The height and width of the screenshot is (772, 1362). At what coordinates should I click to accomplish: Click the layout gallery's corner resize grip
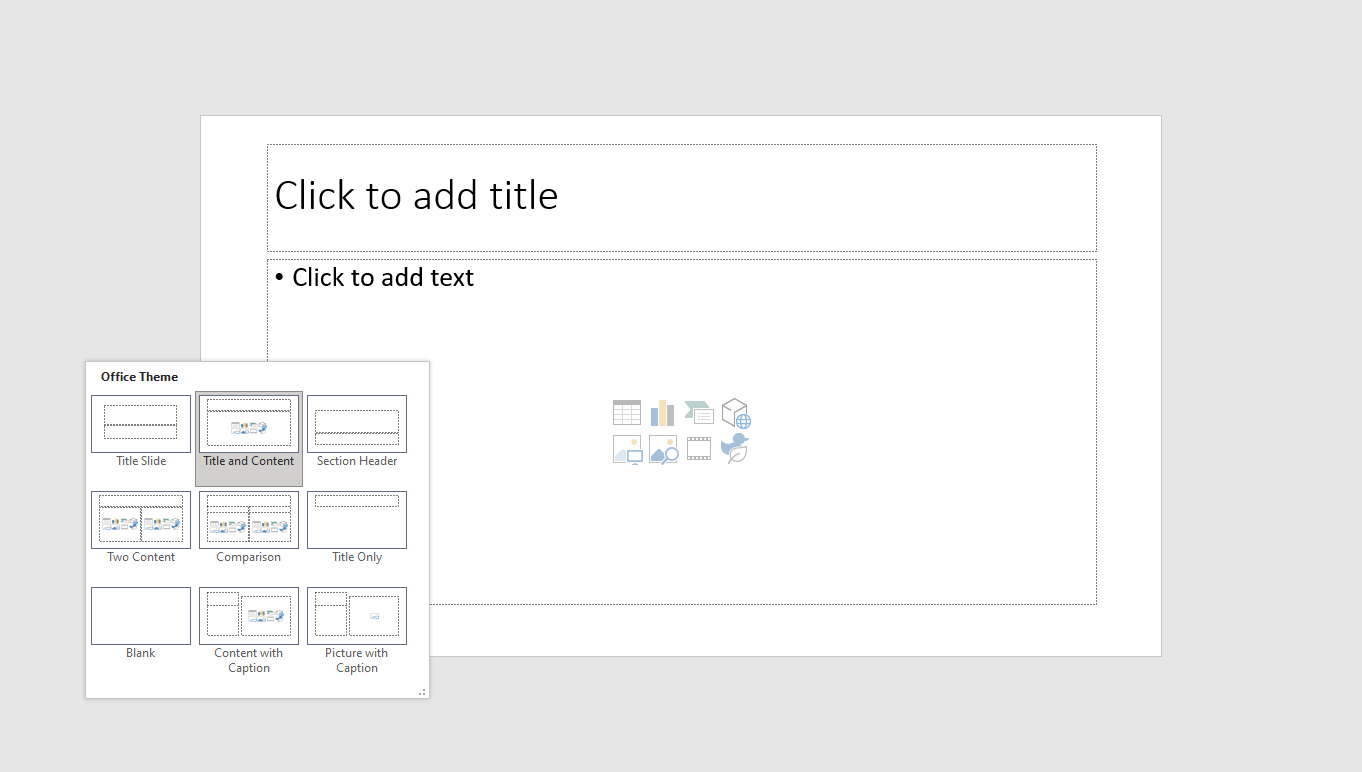[x=422, y=691]
